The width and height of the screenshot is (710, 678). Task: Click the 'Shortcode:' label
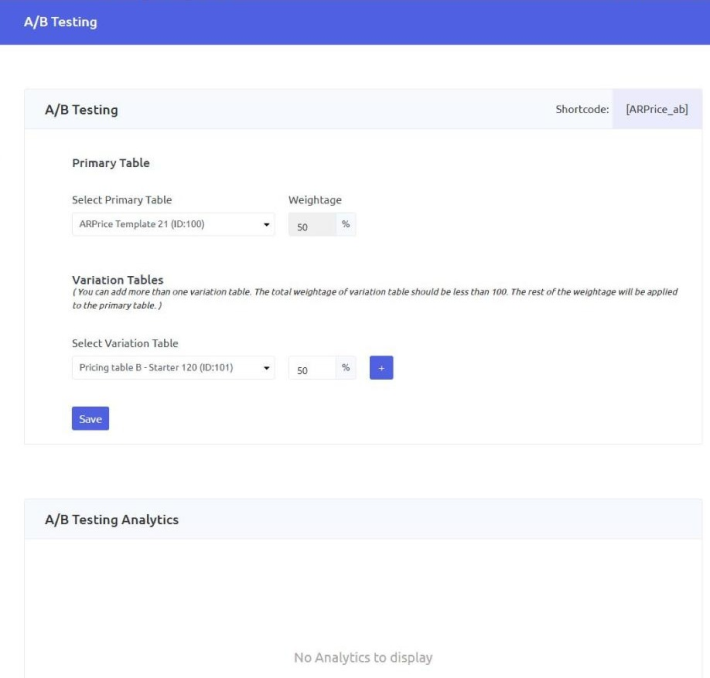pos(582,109)
